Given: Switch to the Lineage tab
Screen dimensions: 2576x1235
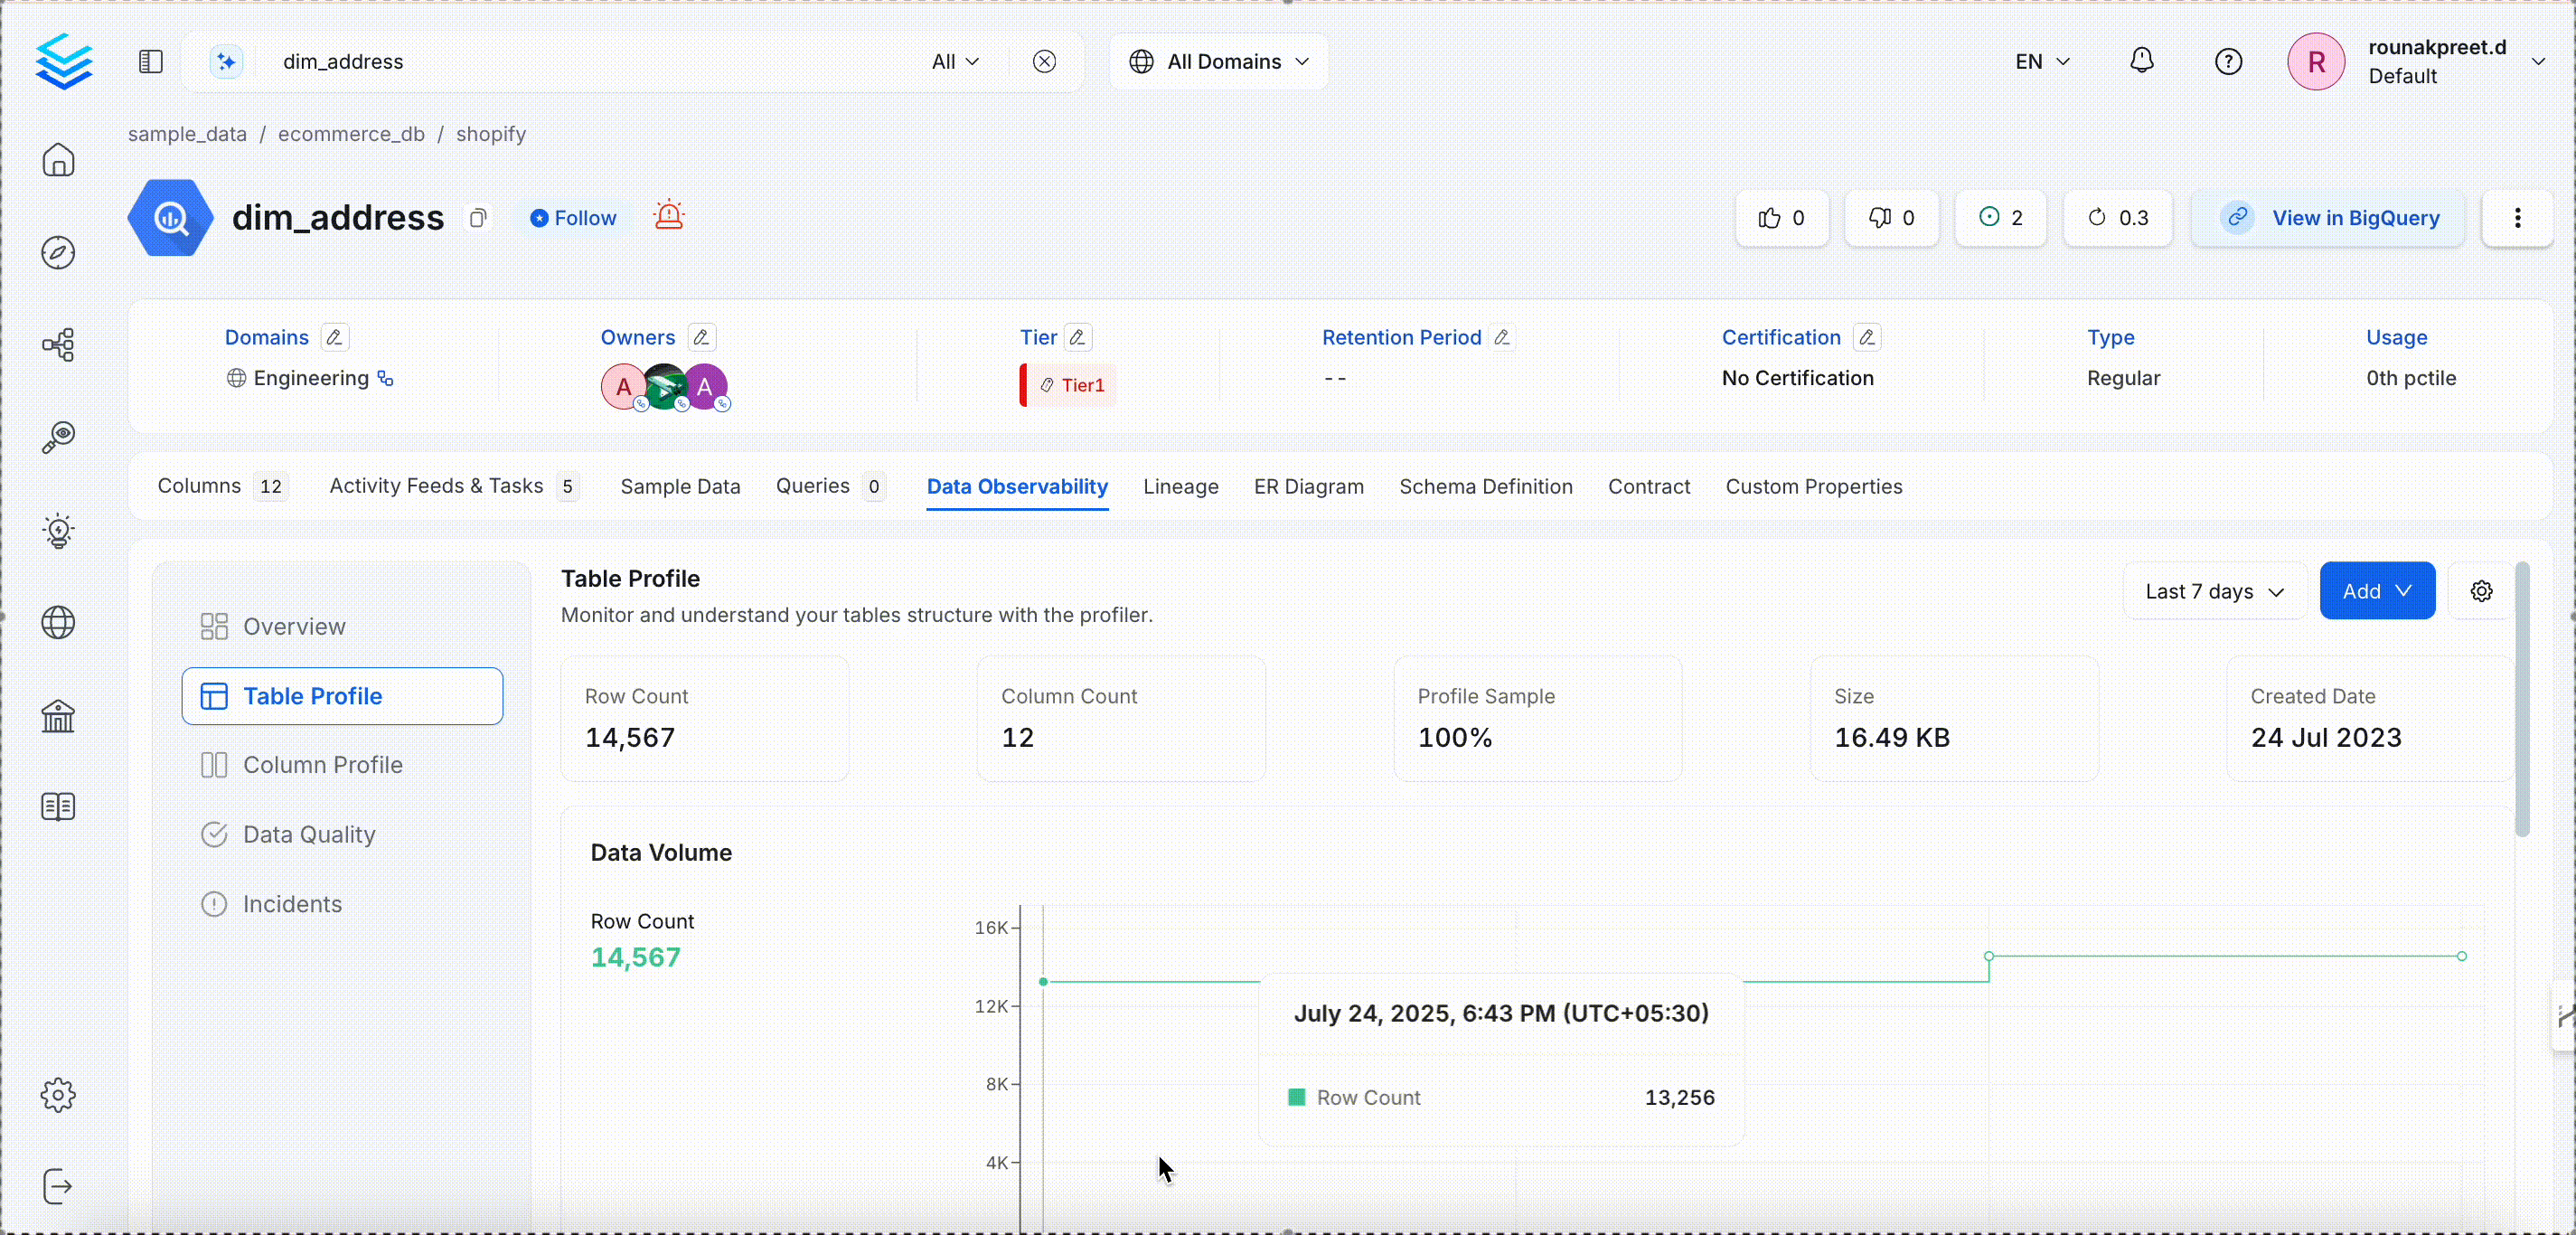Looking at the screenshot, I should coord(1180,486).
